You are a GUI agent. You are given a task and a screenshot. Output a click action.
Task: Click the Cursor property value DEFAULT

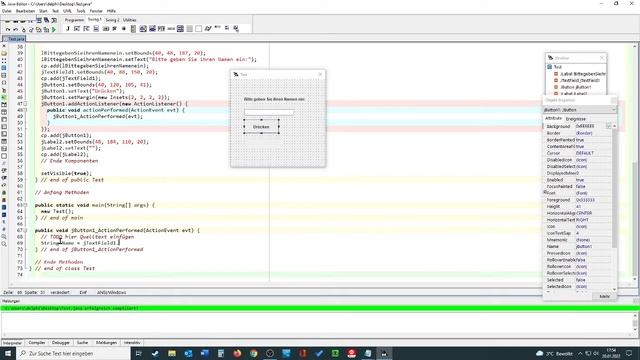593,153
